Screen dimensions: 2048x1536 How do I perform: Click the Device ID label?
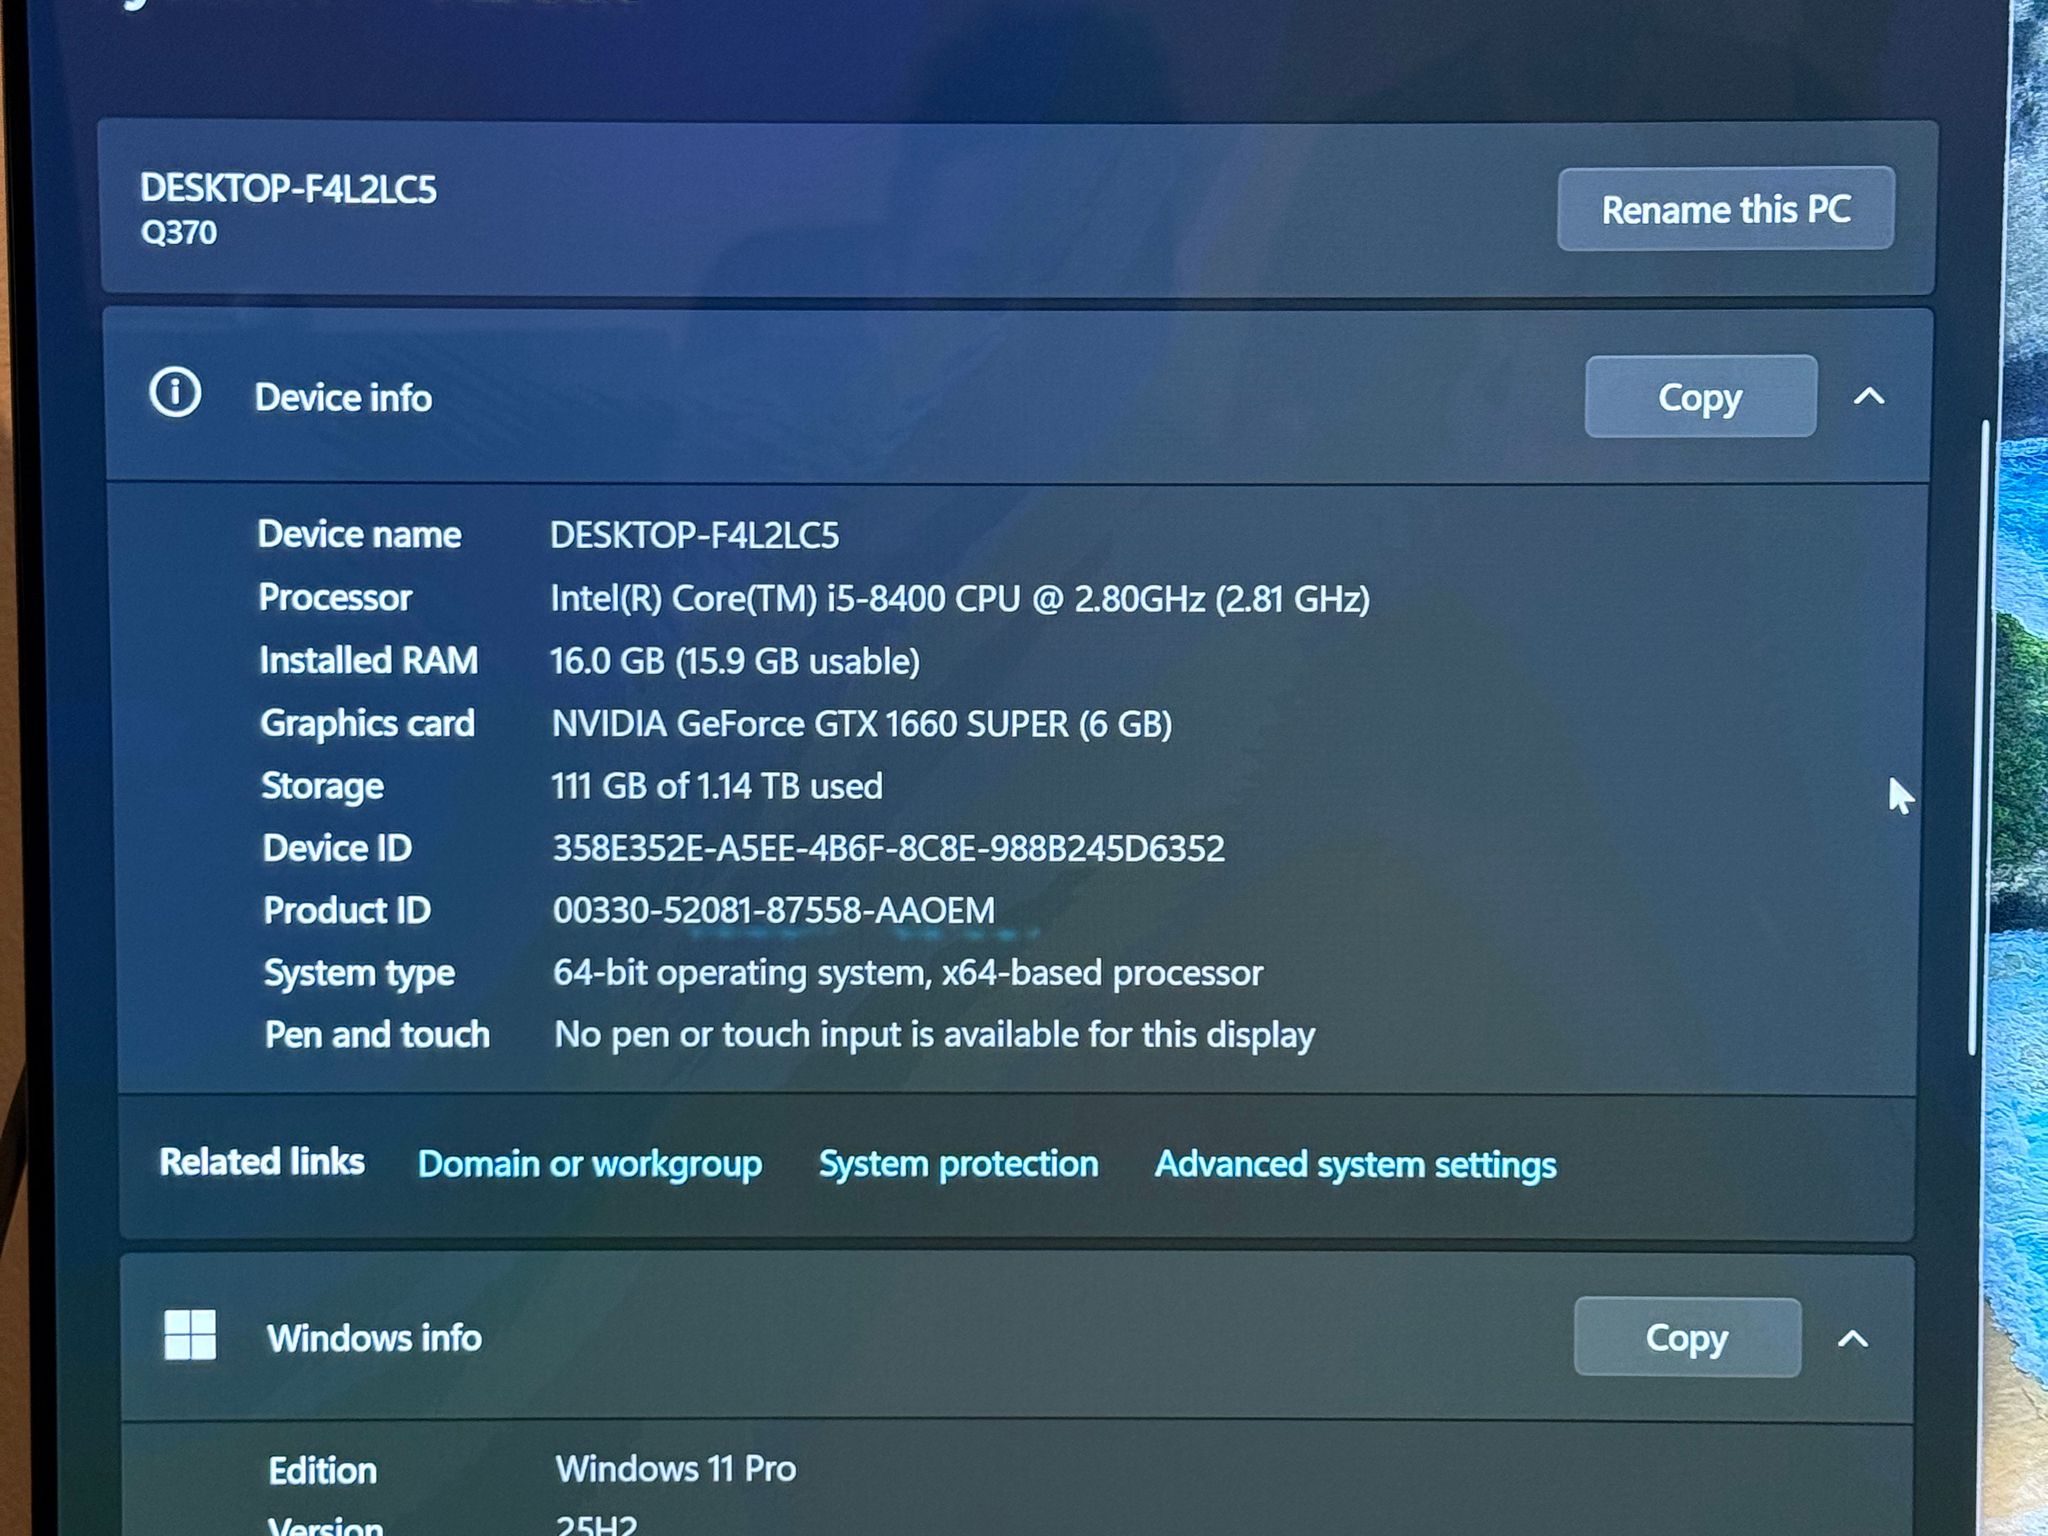[x=337, y=849]
